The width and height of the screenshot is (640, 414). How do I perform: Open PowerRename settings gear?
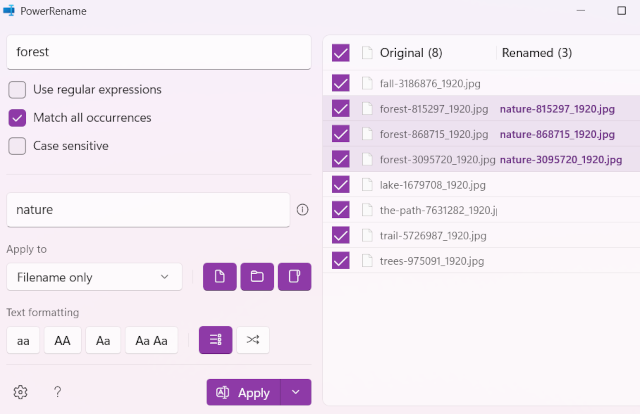click(20, 392)
